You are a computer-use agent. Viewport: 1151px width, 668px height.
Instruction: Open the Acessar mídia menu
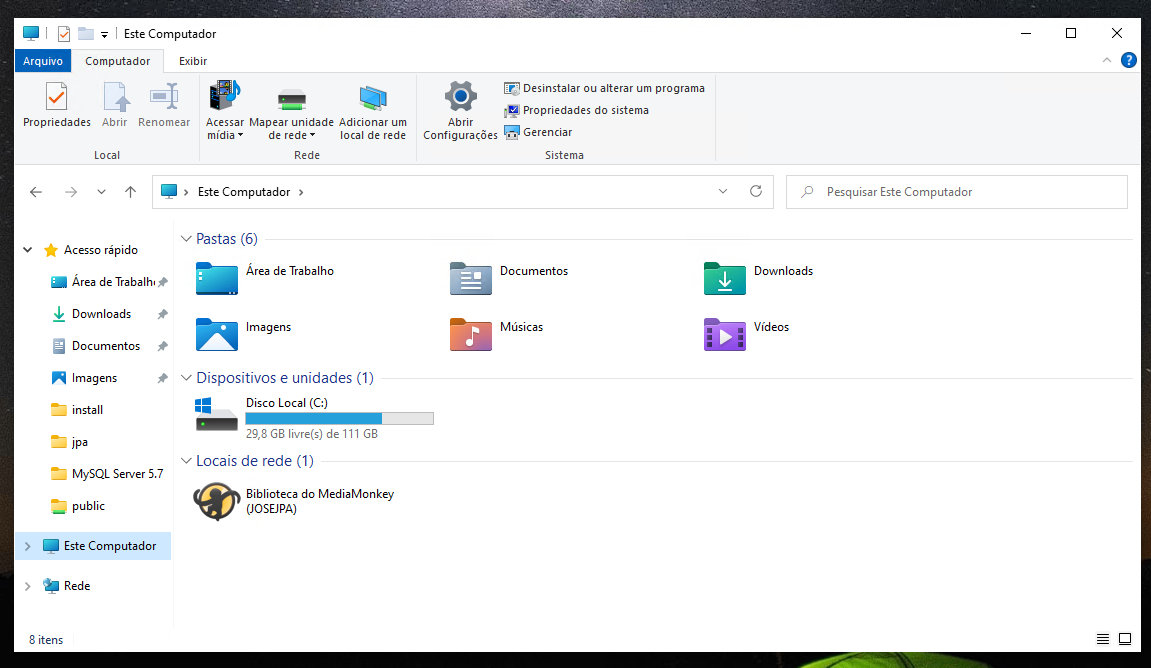pyautogui.click(x=225, y=110)
